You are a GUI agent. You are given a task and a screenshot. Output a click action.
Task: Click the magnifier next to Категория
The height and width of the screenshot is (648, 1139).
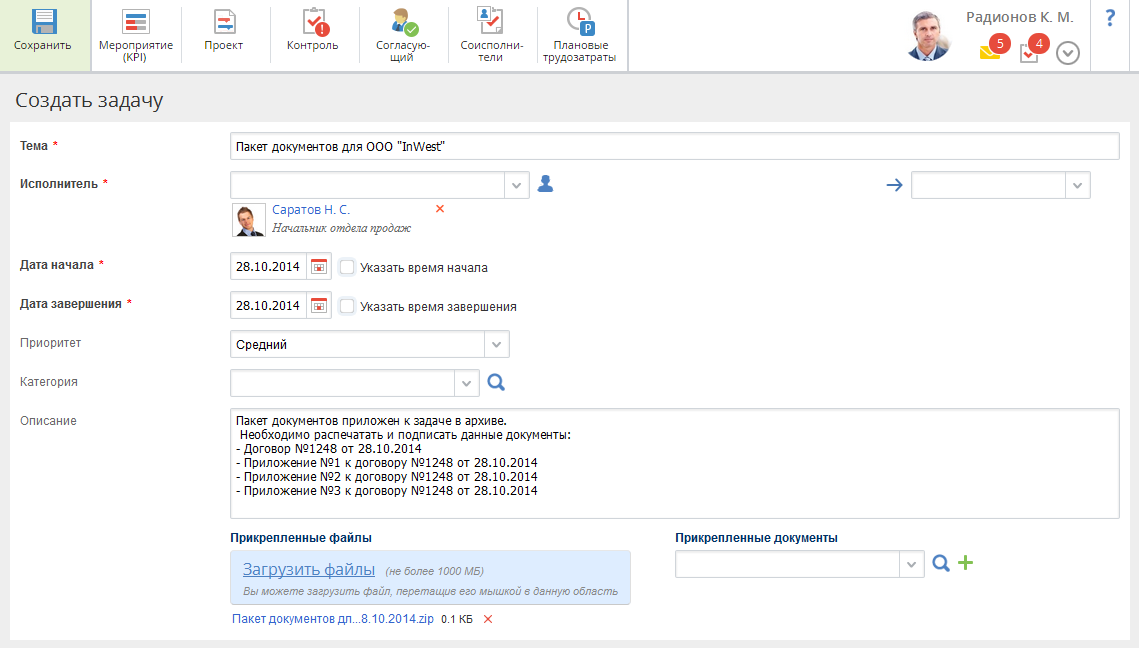click(x=496, y=382)
